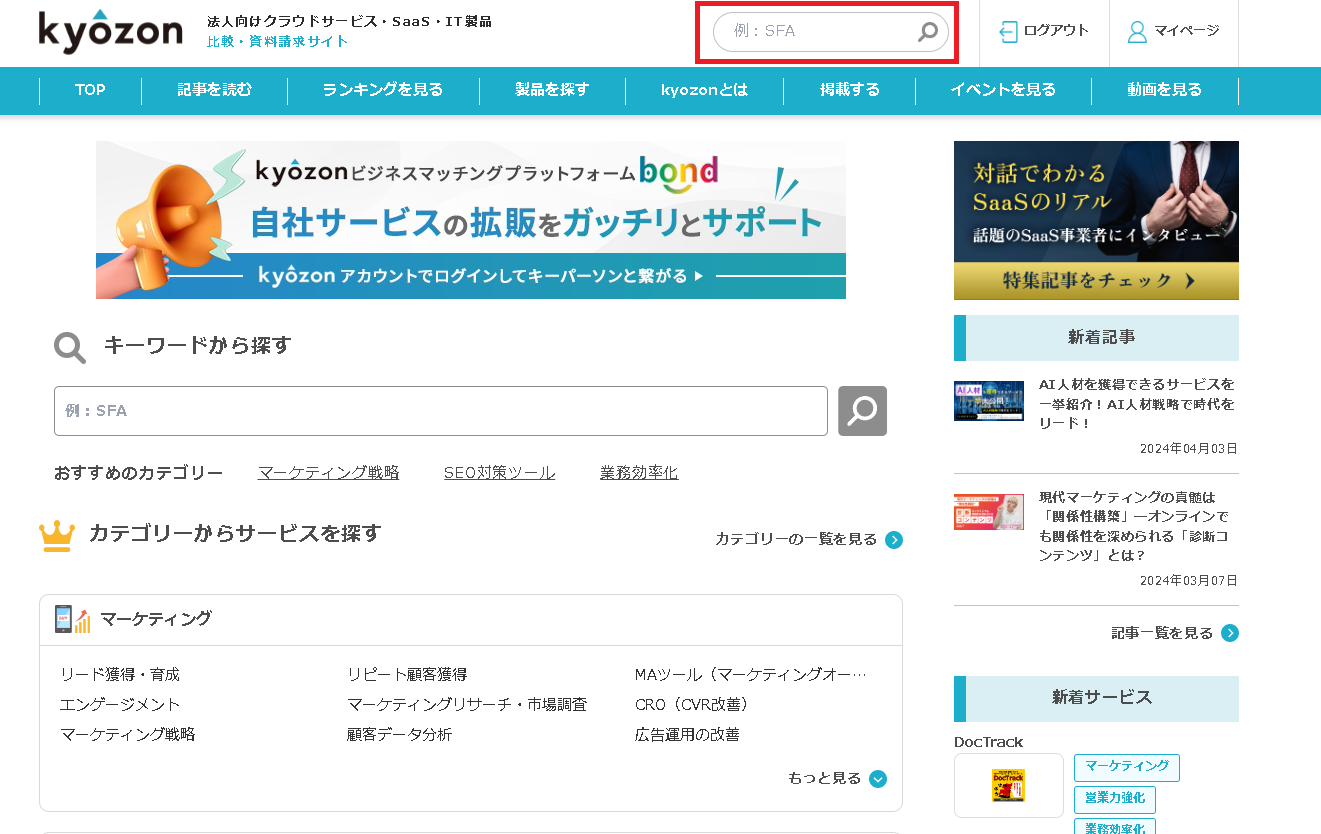
Task: Click SEO対策ツール recommended category
Action: coord(499,473)
